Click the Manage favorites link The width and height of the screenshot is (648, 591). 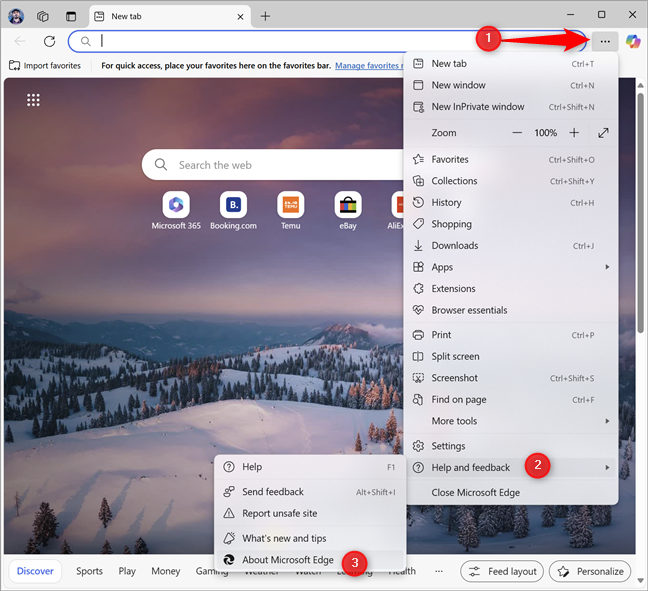[369, 65]
